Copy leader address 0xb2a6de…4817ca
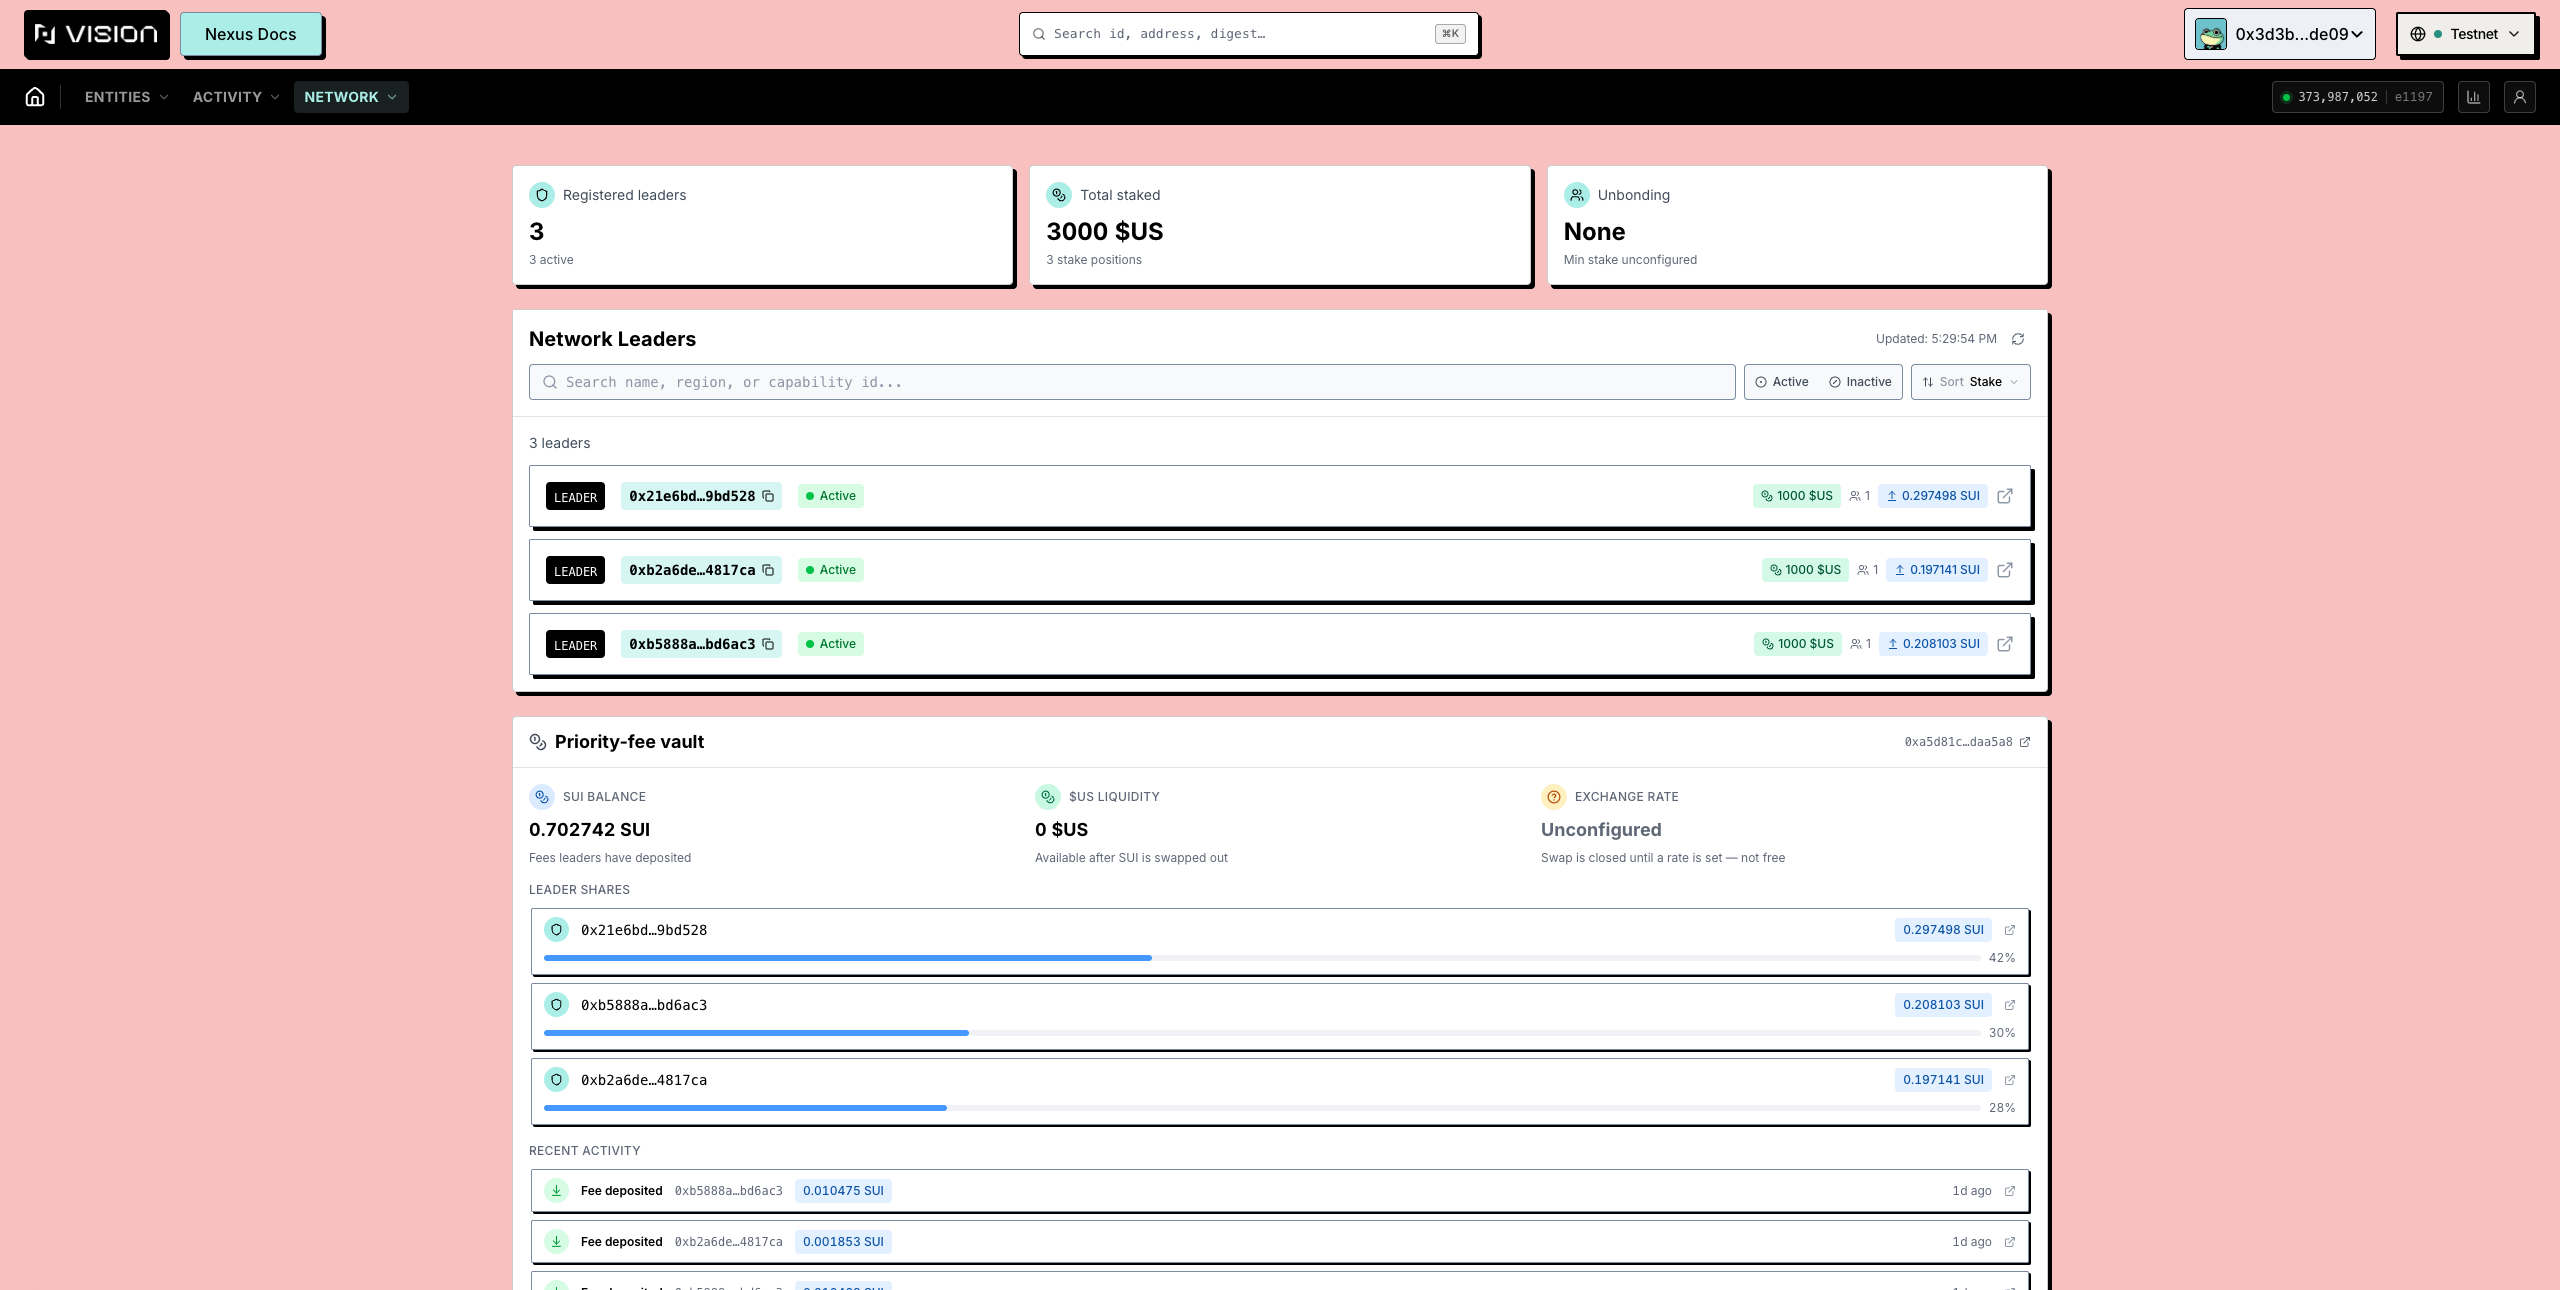This screenshot has height=1290, width=2560. click(768, 570)
